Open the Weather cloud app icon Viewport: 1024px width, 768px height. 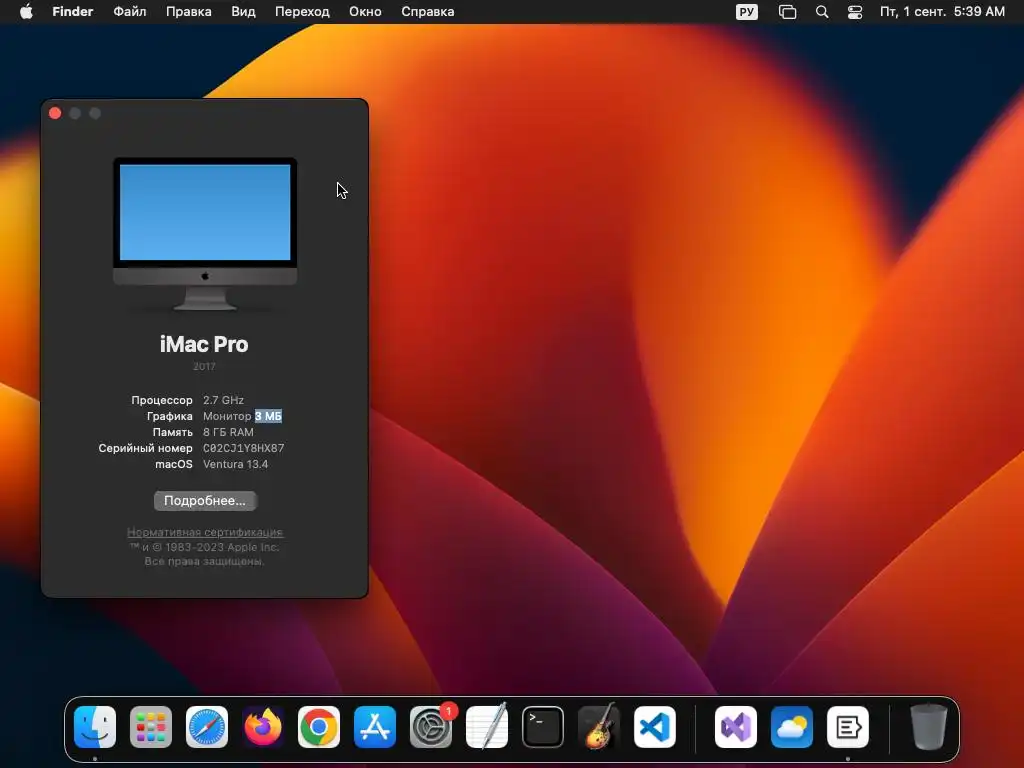click(x=792, y=727)
